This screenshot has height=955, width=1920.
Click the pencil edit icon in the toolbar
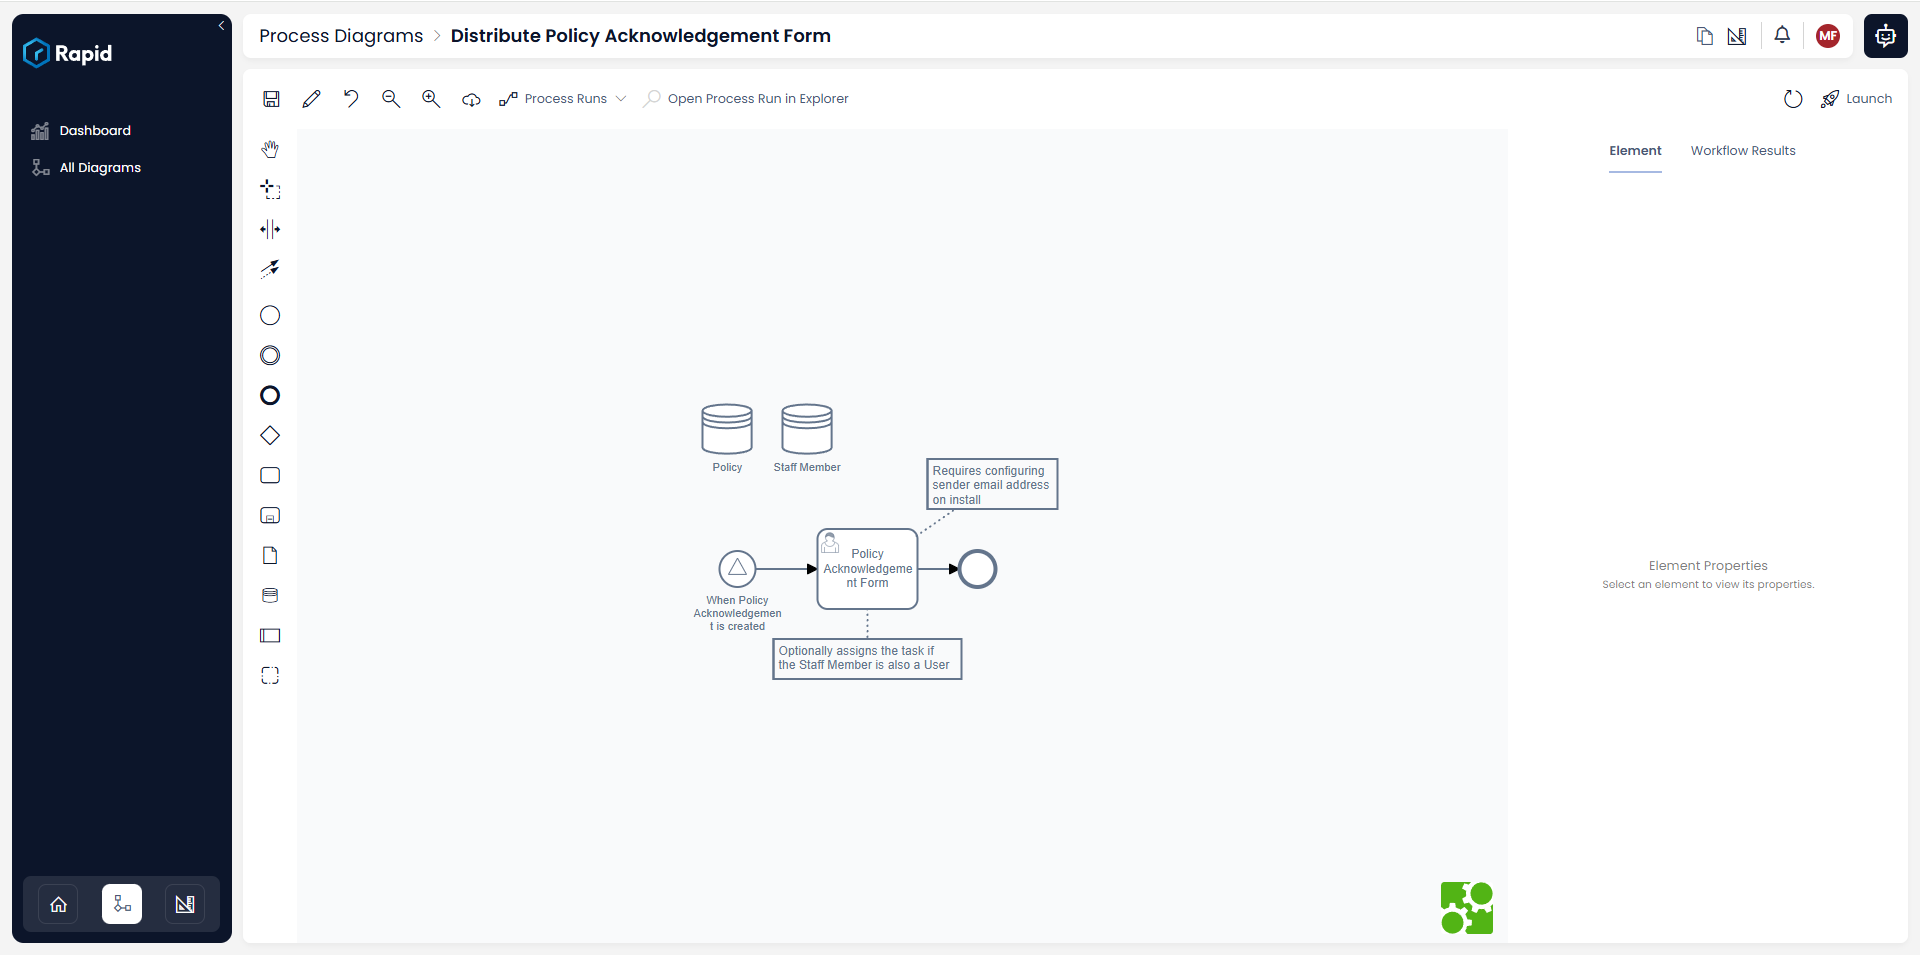point(311,99)
